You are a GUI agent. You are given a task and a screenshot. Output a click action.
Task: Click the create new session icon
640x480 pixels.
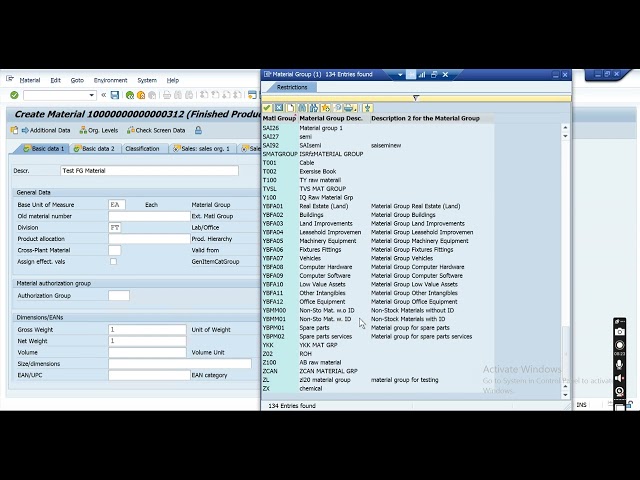252,95
